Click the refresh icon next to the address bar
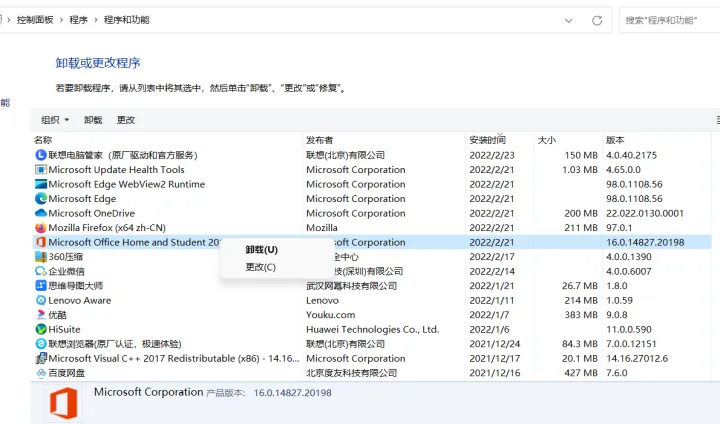The width and height of the screenshot is (720, 424). (x=597, y=20)
